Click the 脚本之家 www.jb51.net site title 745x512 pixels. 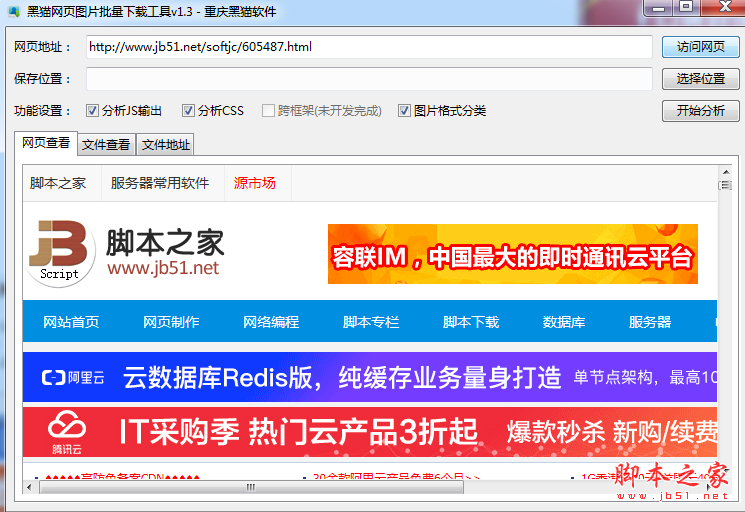[x=164, y=252]
